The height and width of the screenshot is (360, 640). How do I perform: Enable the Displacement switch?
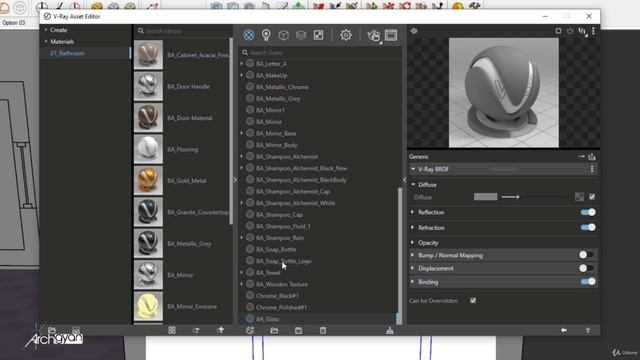tap(587, 268)
